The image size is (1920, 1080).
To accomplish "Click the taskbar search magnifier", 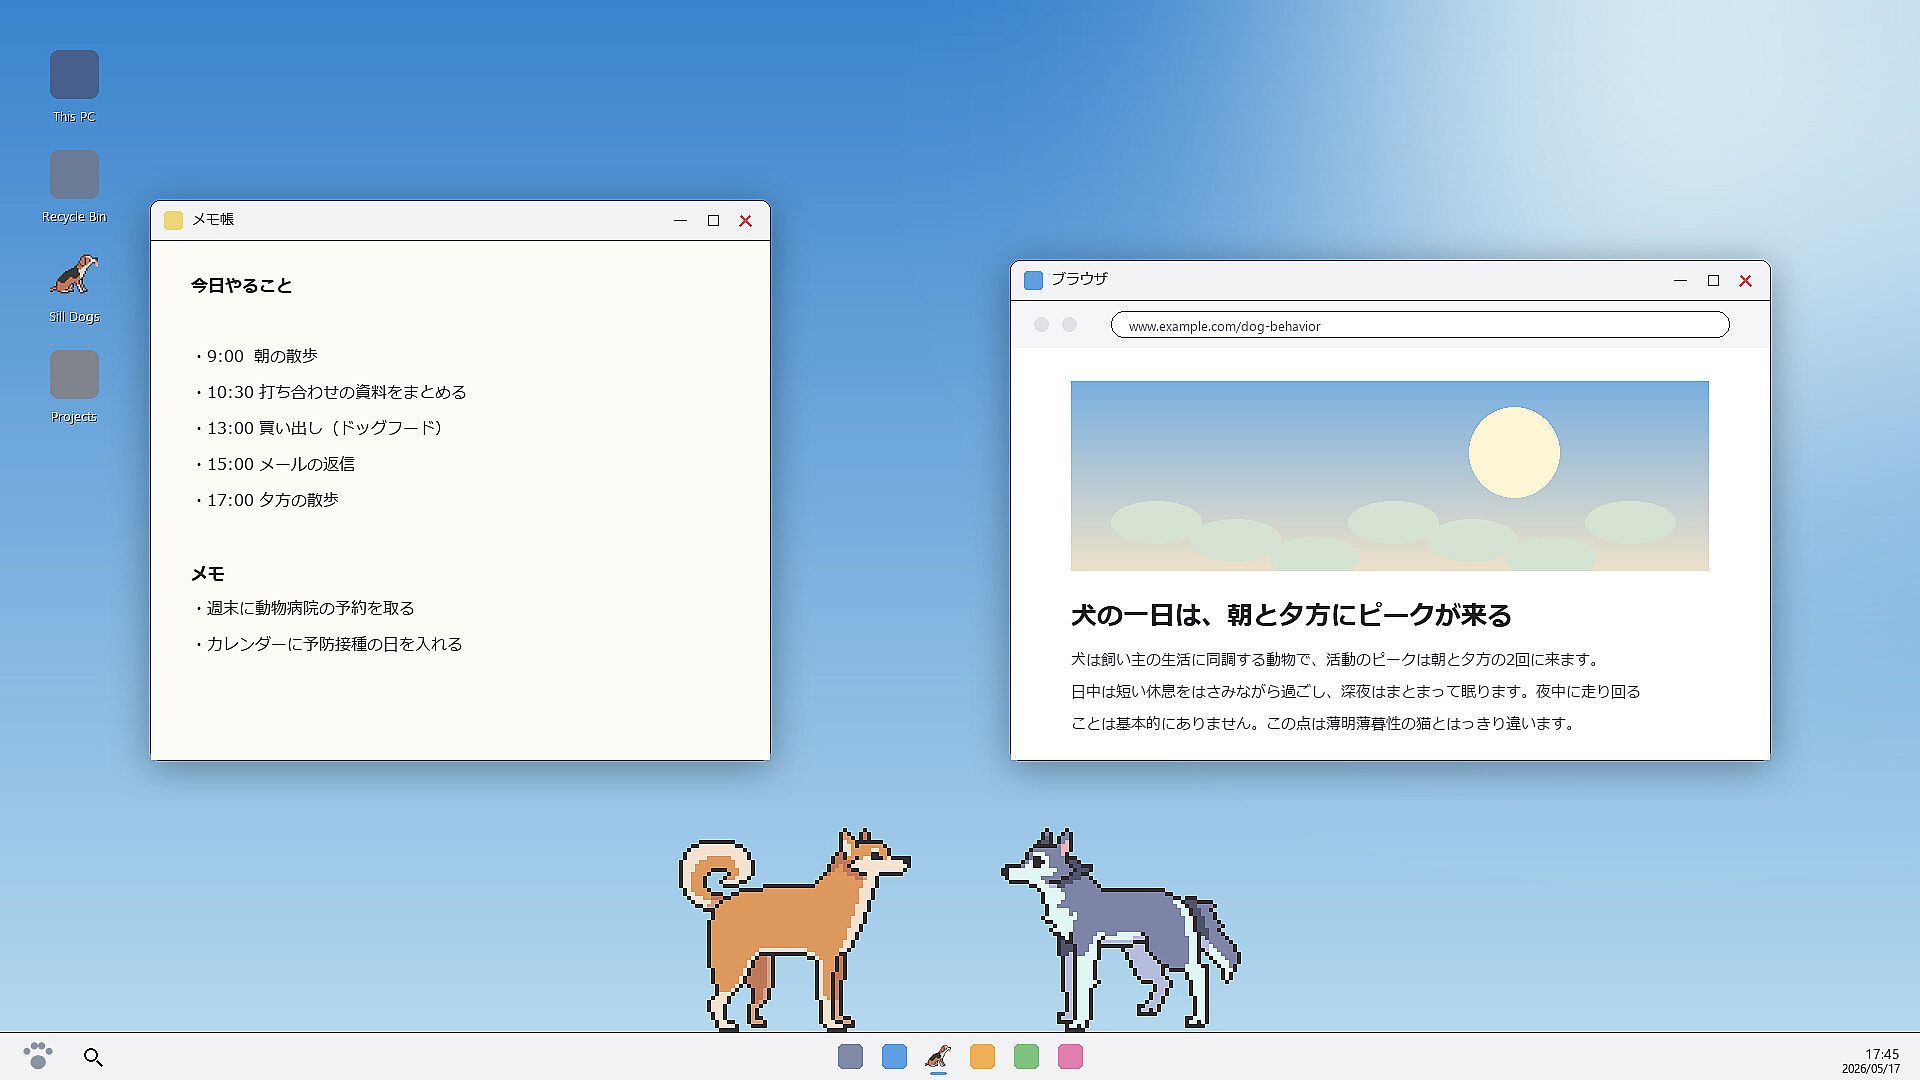I will coord(93,1057).
